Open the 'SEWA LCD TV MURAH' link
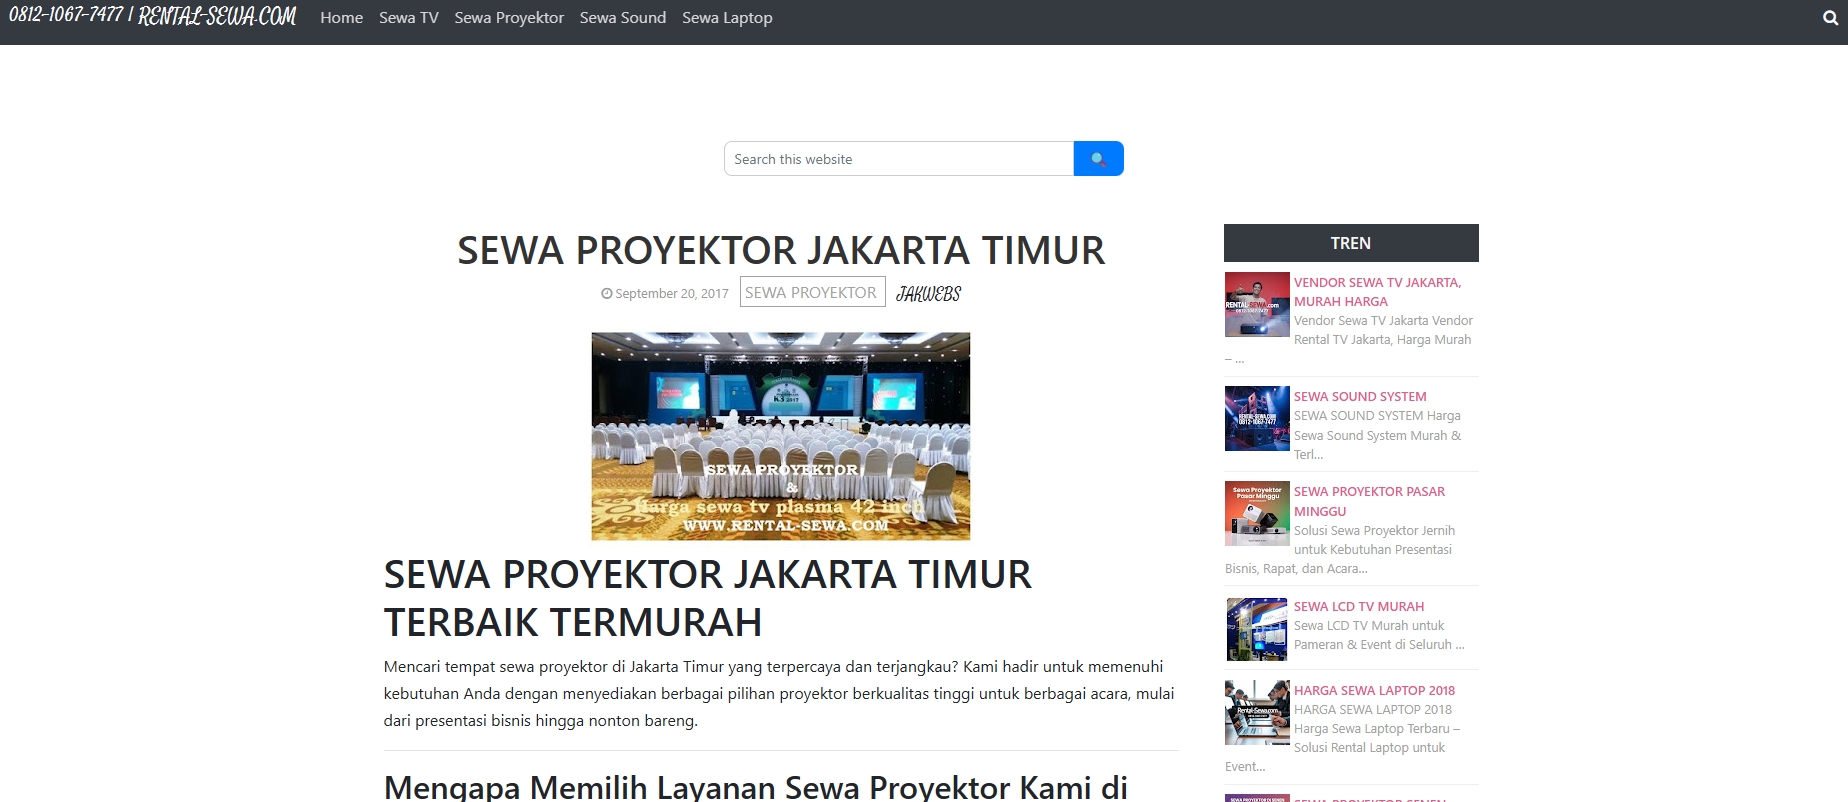Image resolution: width=1848 pixels, height=802 pixels. pyautogui.click(x=1359, y=607)
